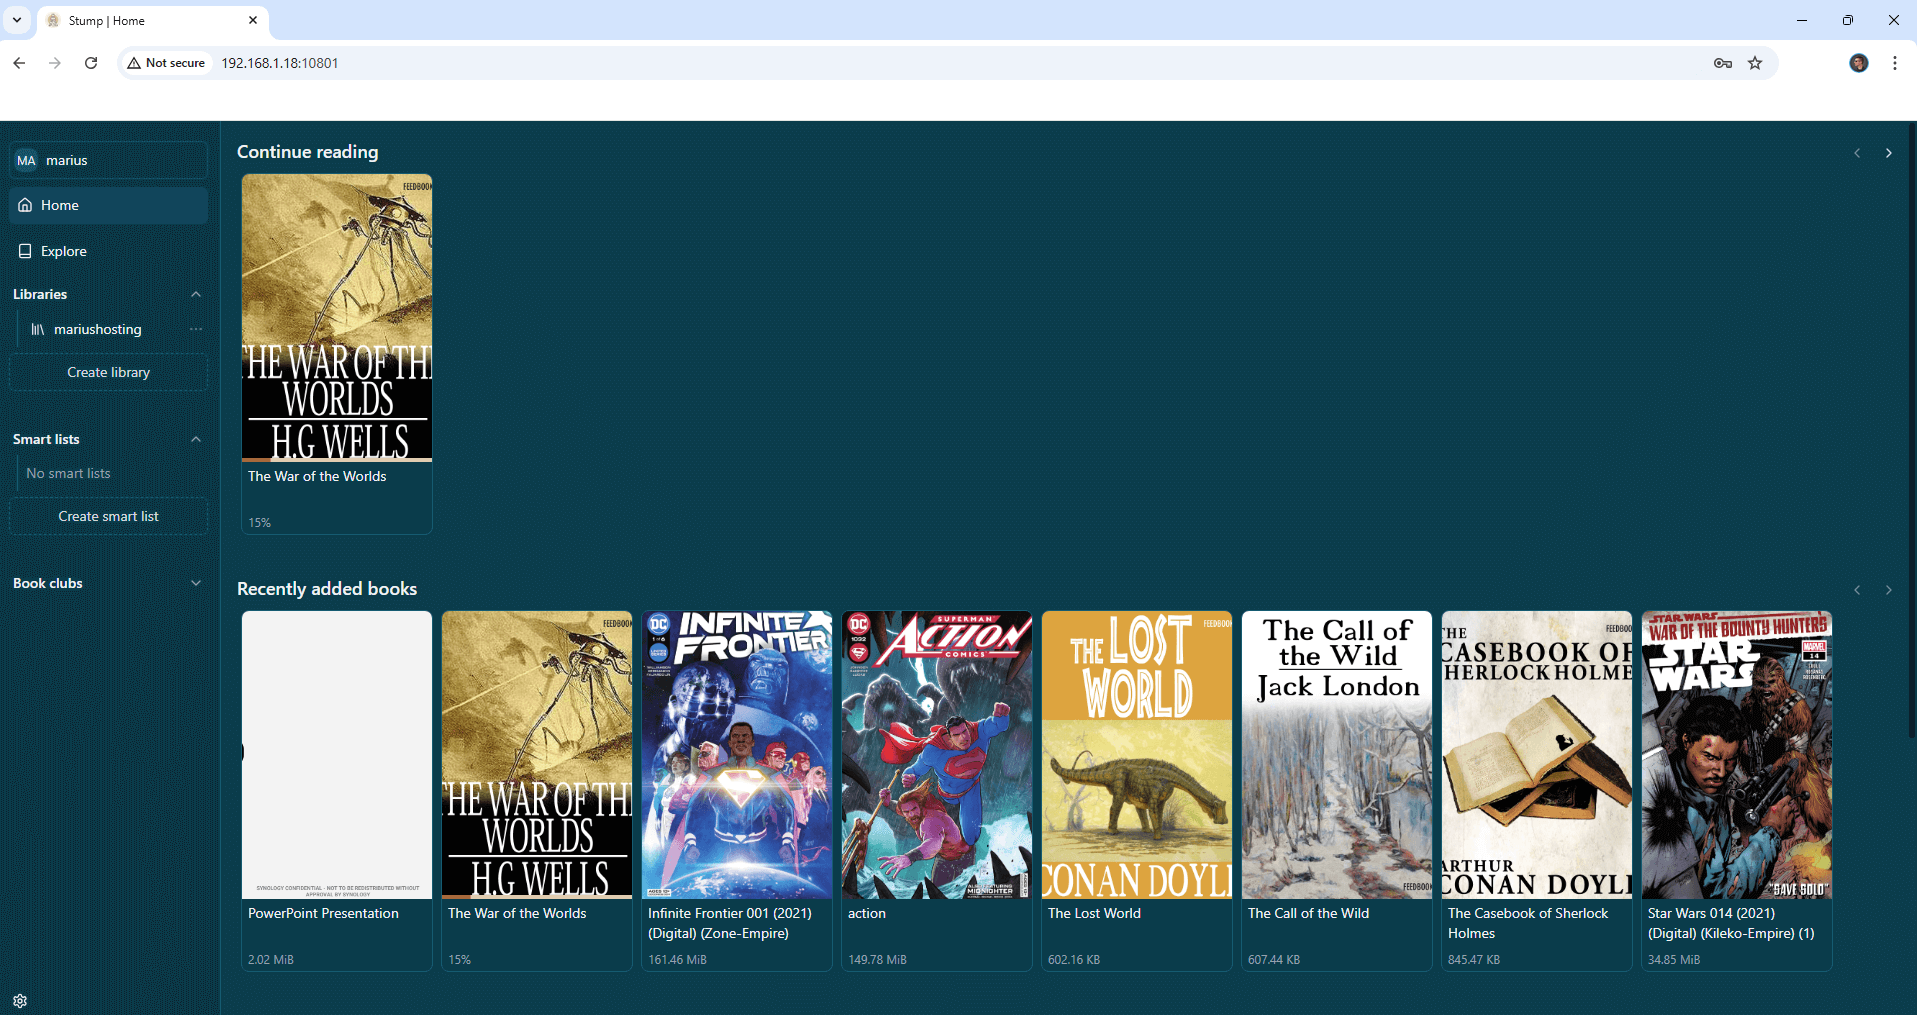Collapse the Libraries section
Screen dimensions: 1917x1015
tap(196, 294)
